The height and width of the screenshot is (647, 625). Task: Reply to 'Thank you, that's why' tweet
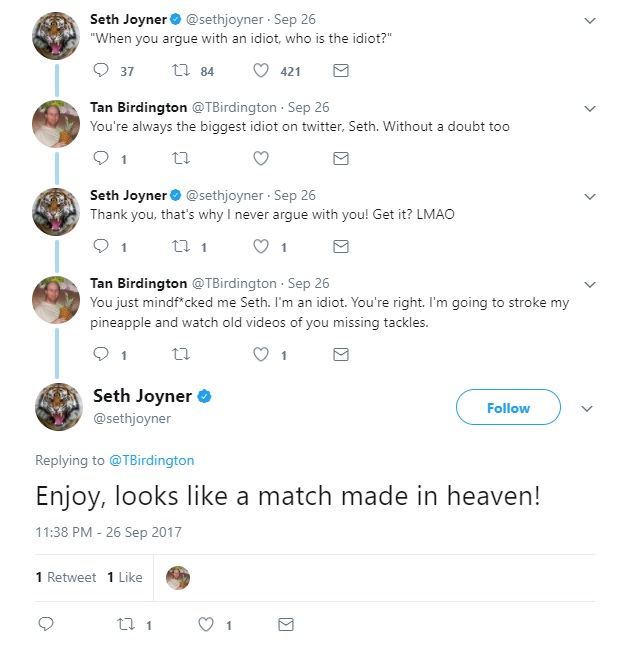(x=100, y=246)
